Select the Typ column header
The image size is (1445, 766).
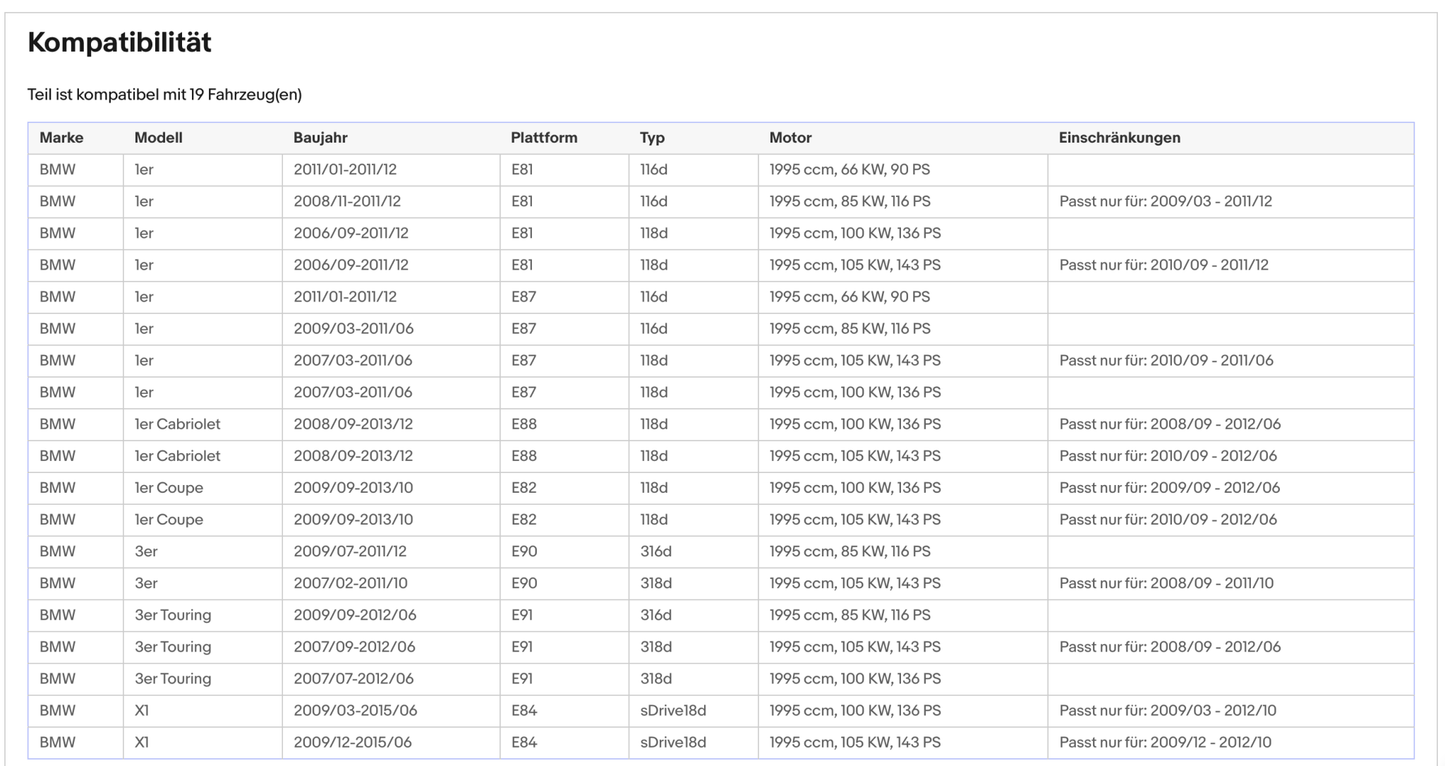tap(652, 138)
